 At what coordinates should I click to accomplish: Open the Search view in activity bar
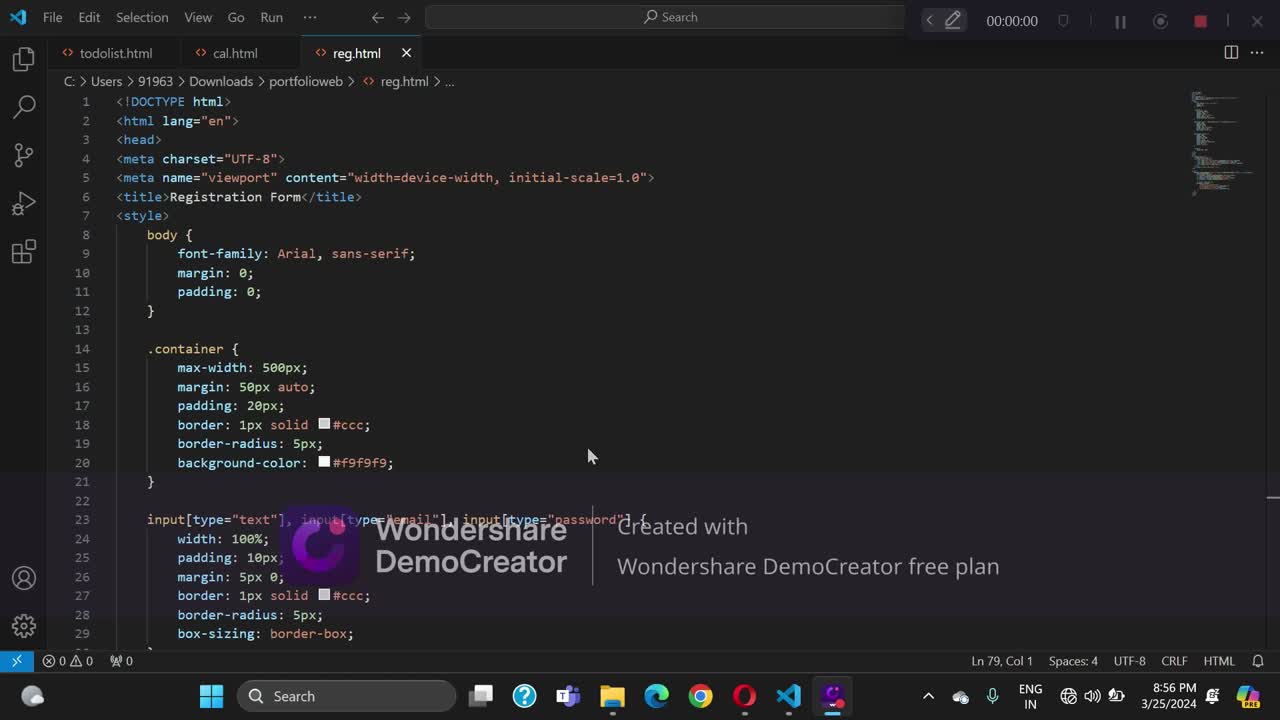24,107
